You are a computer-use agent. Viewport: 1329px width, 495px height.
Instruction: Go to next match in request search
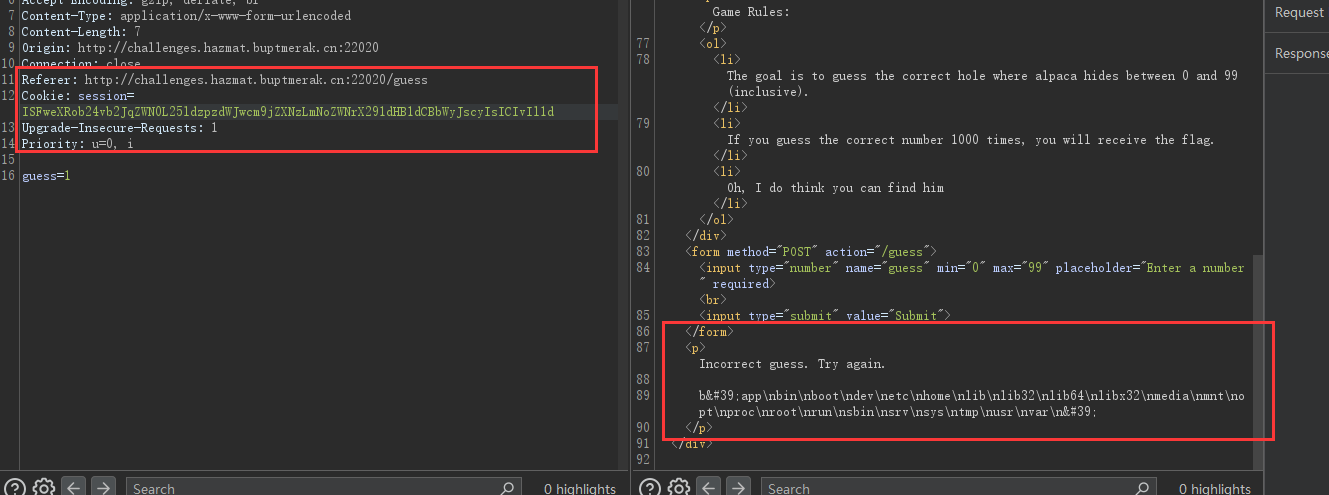tap(103, 488)
